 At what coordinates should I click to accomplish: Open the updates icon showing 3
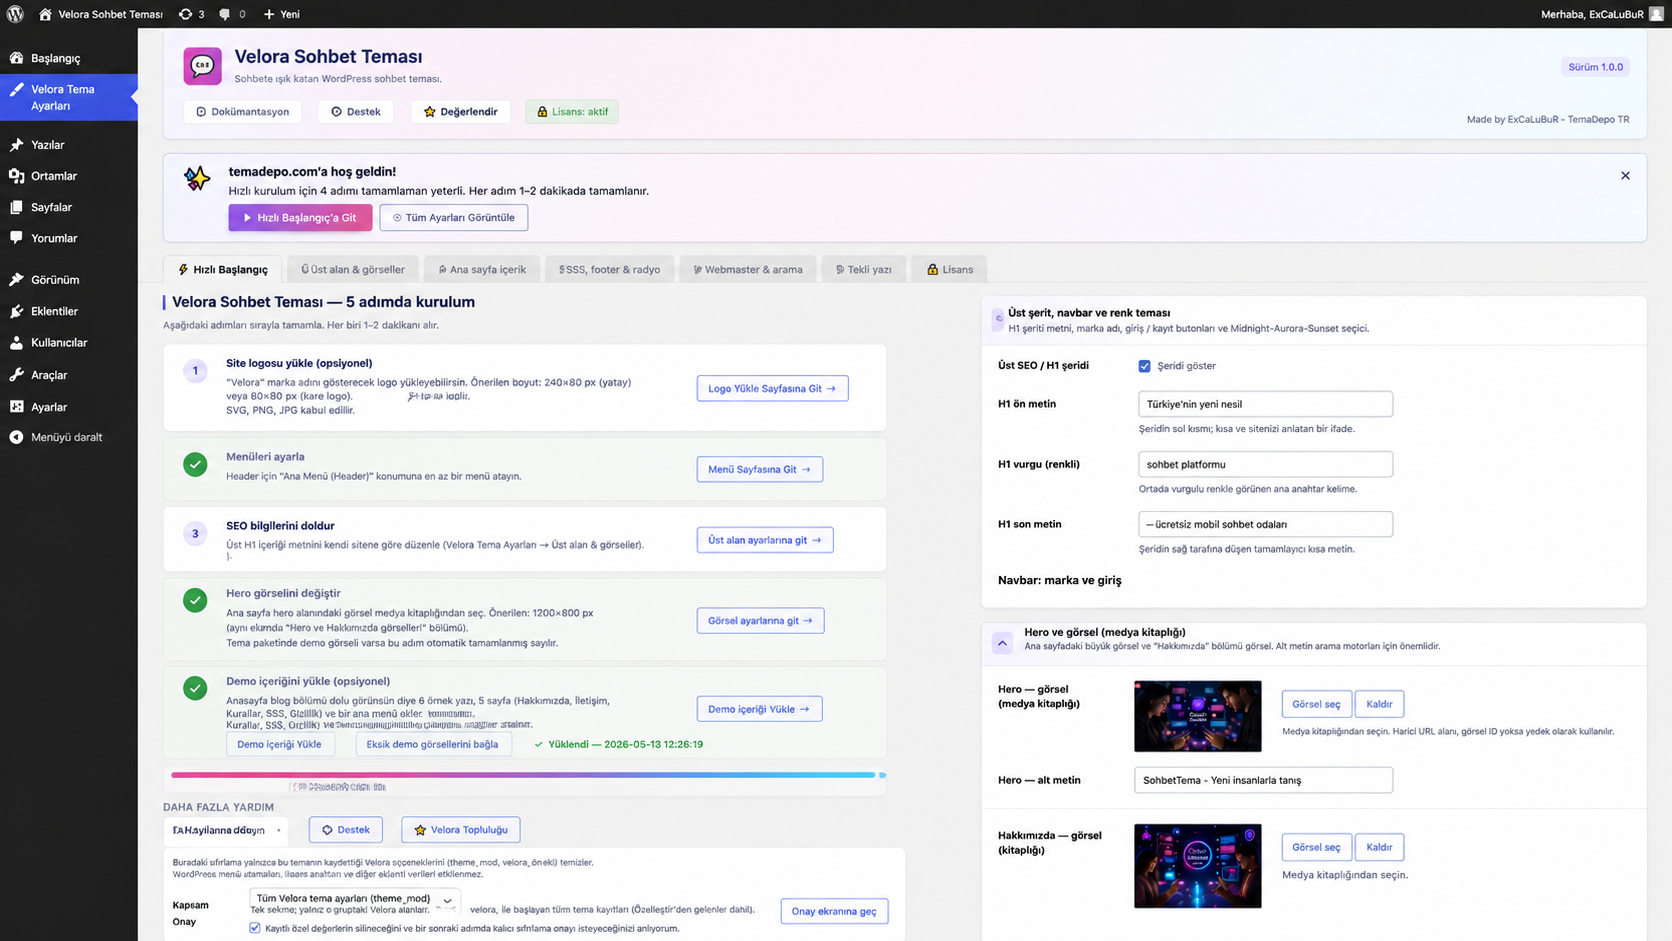(x=191, y=14)
